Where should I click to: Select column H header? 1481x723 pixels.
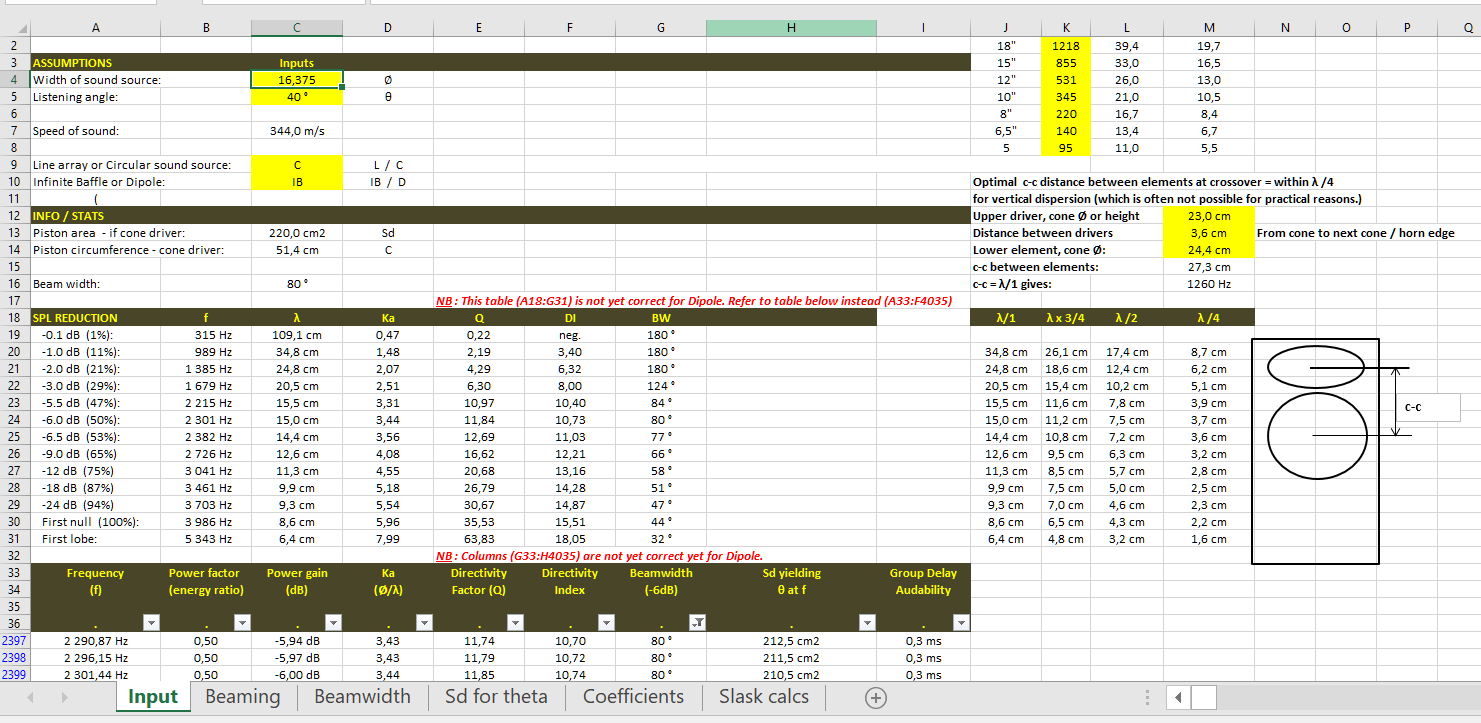coord(791,29)
